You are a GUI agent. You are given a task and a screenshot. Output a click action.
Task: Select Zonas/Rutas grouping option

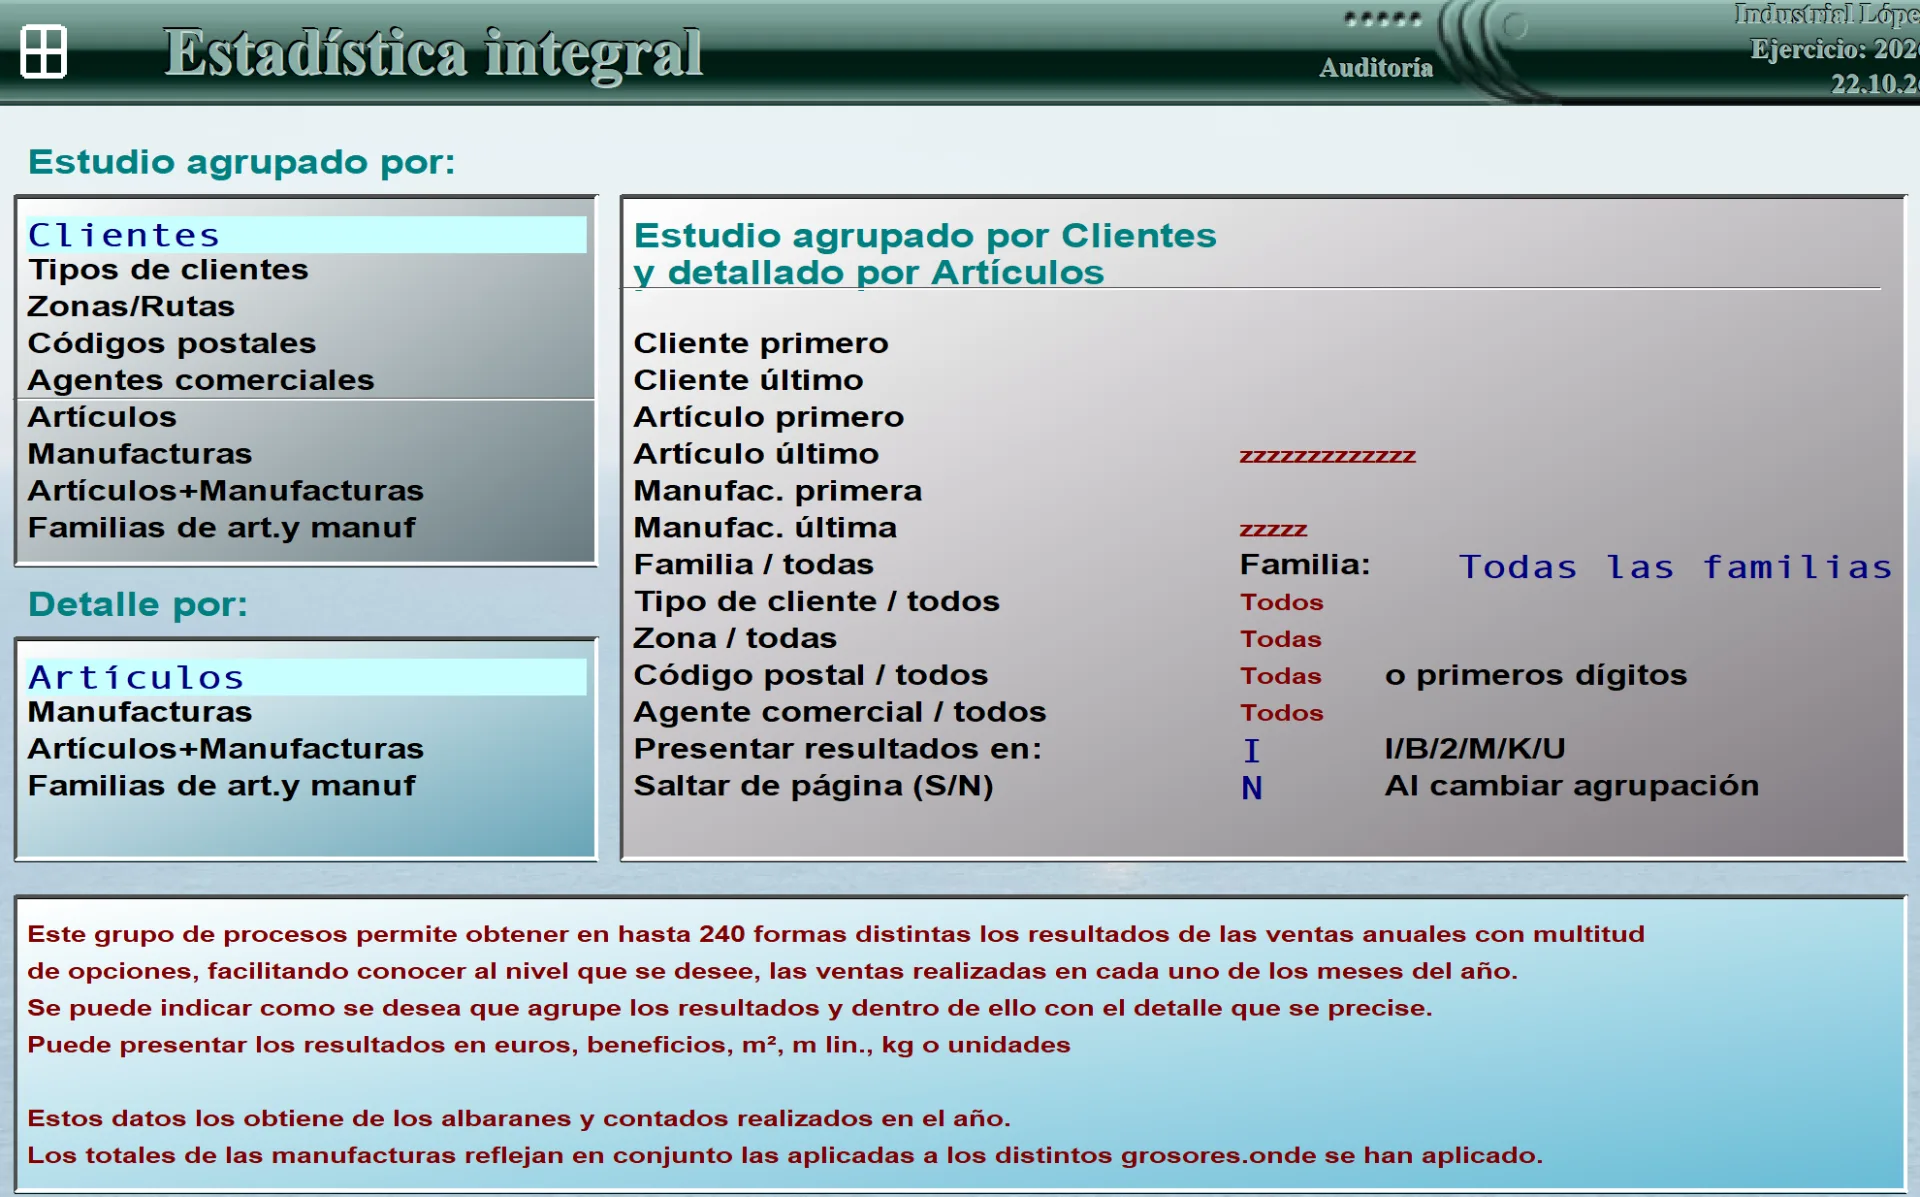131,307
